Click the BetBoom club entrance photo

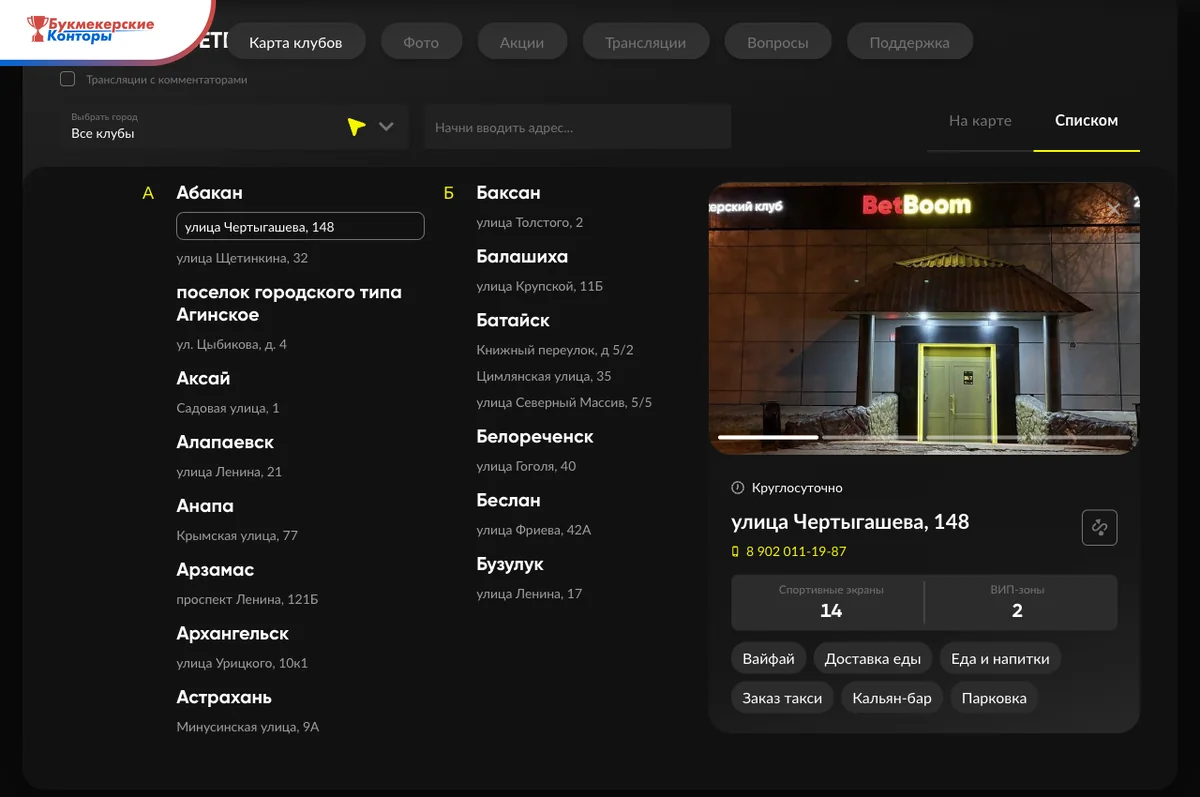click(924, 318)
